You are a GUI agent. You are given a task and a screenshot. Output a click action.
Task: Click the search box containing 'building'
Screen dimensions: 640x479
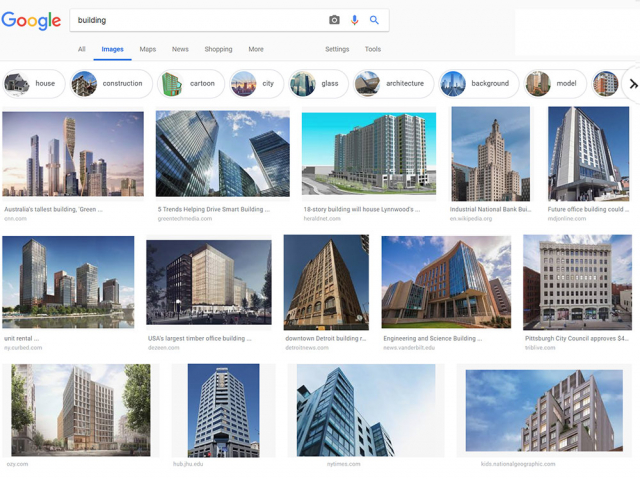[x=229, y=20]
